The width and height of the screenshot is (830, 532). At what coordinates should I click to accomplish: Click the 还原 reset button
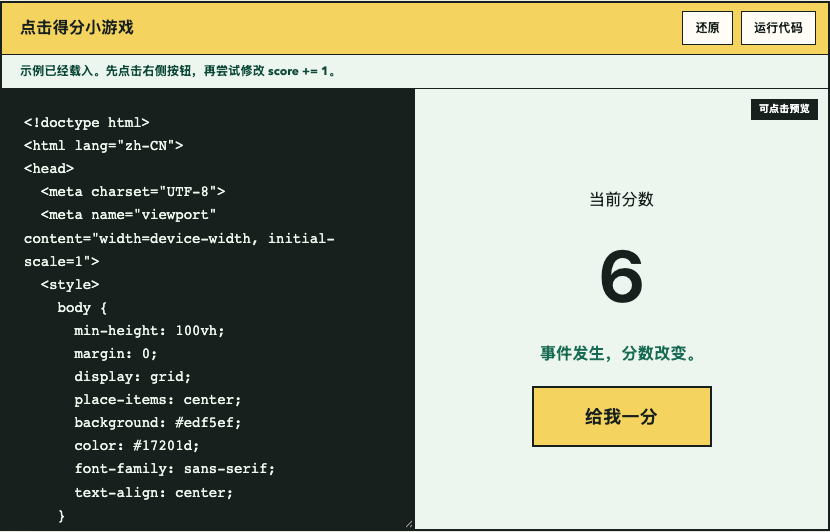pyautogui.click(x=707, y=28)
